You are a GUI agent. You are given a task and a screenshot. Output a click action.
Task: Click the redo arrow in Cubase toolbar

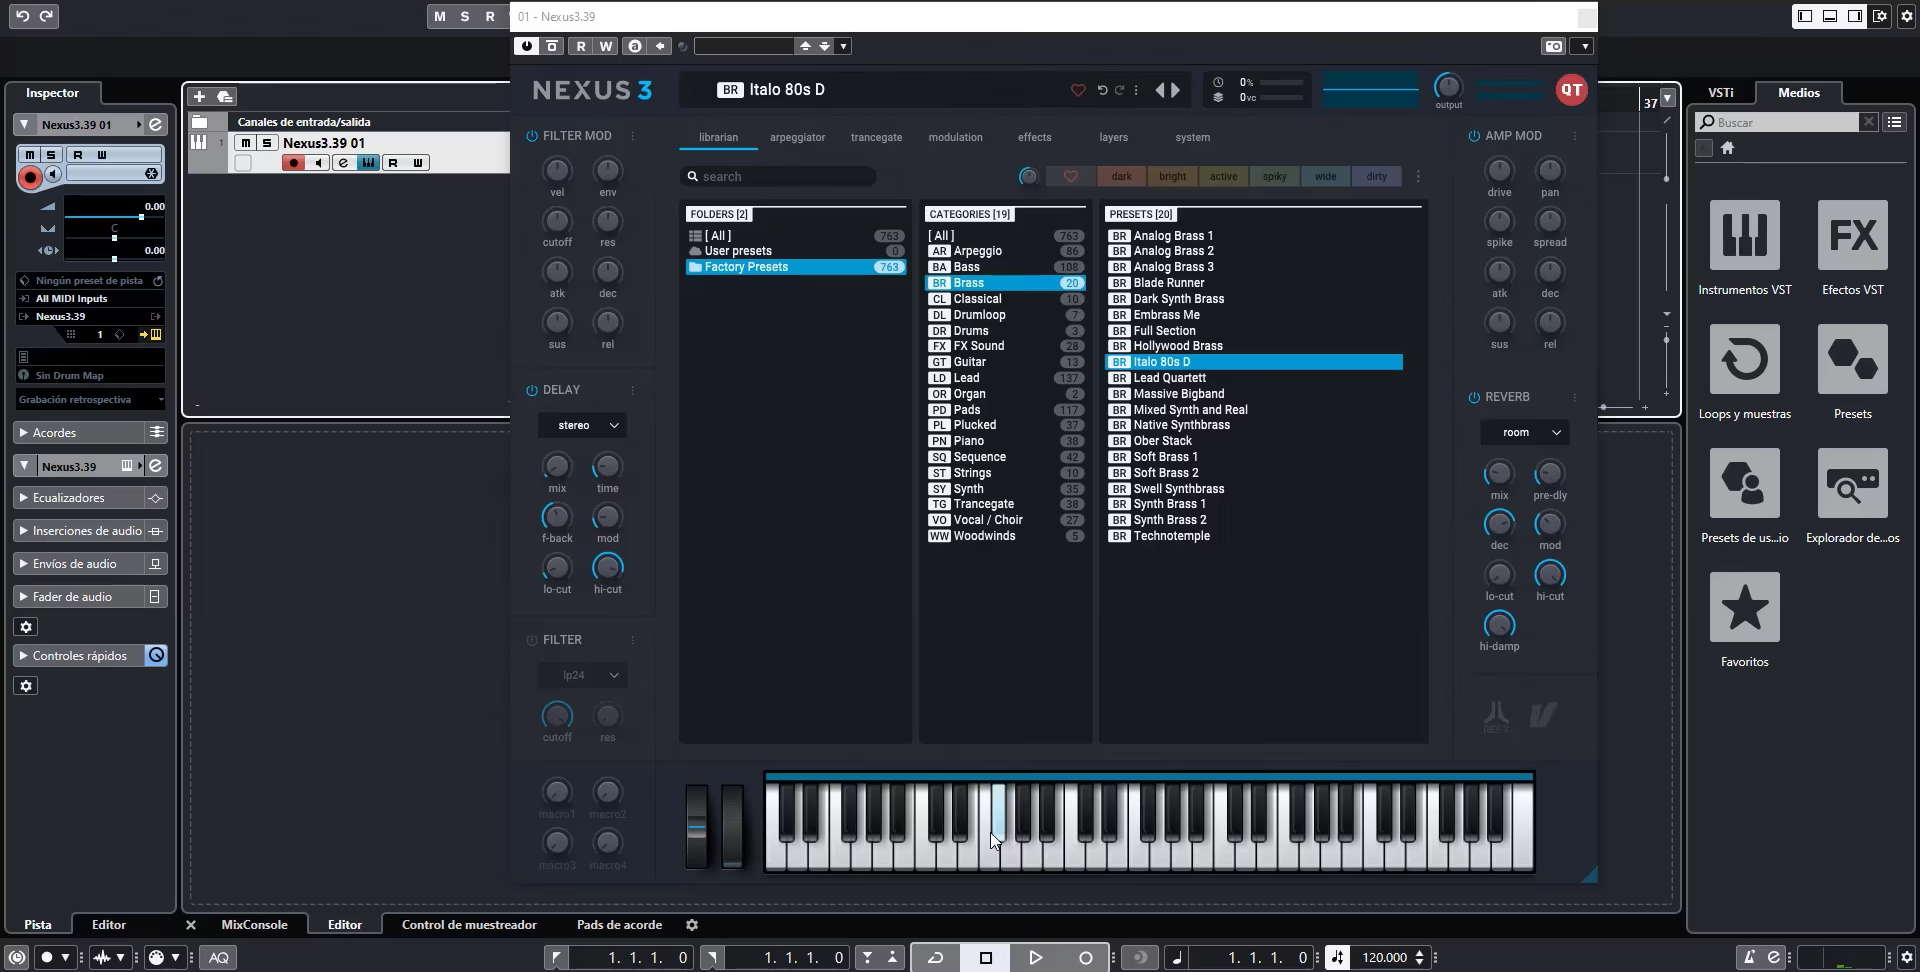pos(46,16)
